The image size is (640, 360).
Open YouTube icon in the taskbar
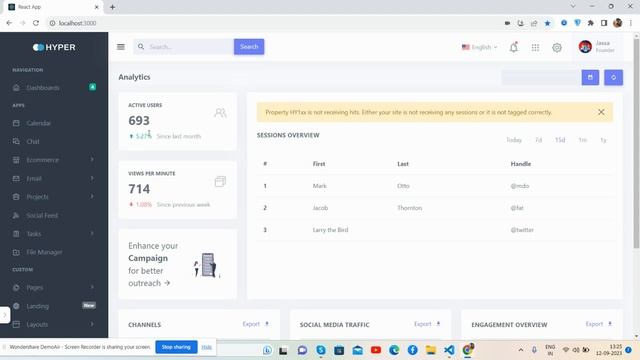pyautogui.click(x=376, y=350)
